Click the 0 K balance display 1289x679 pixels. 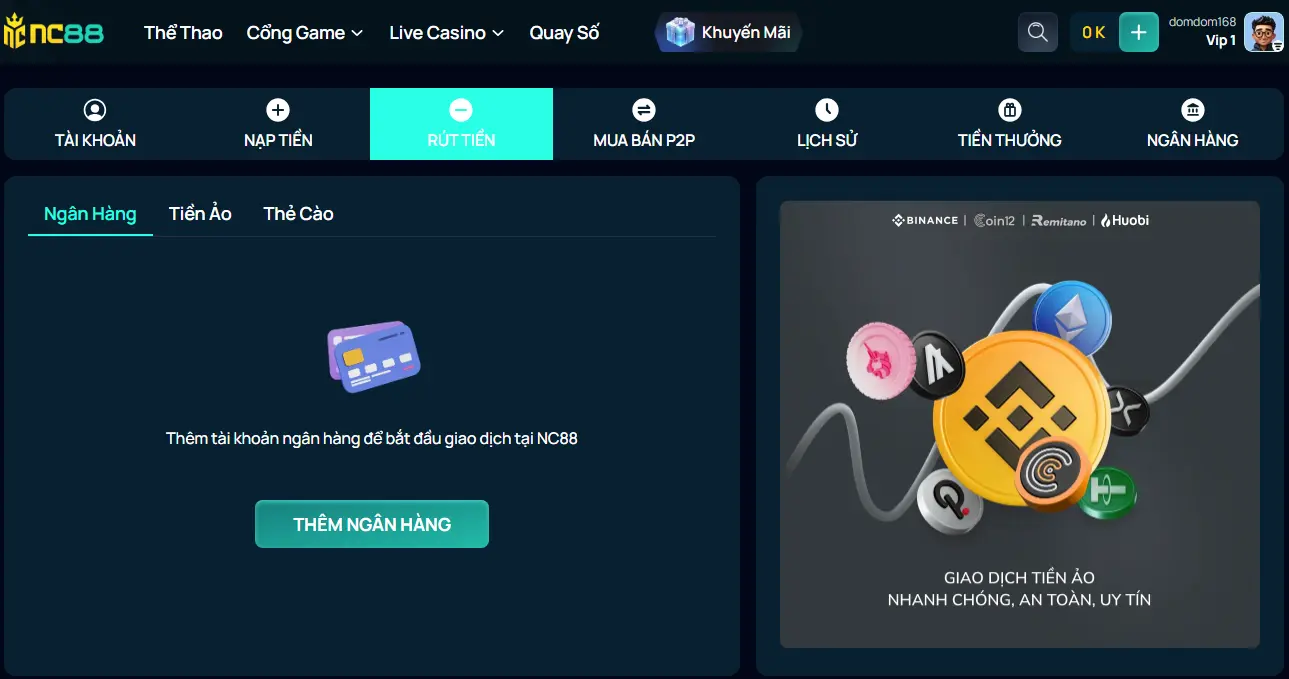click(x=1094, y=32)
